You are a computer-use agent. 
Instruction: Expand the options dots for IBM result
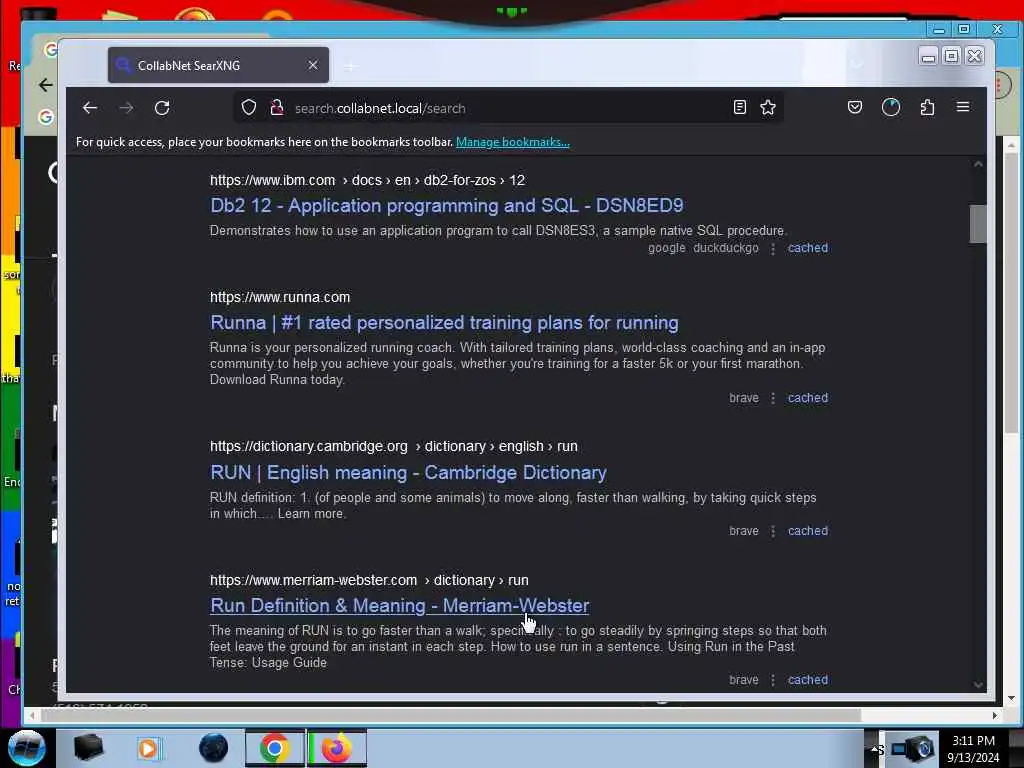(773, 249)
